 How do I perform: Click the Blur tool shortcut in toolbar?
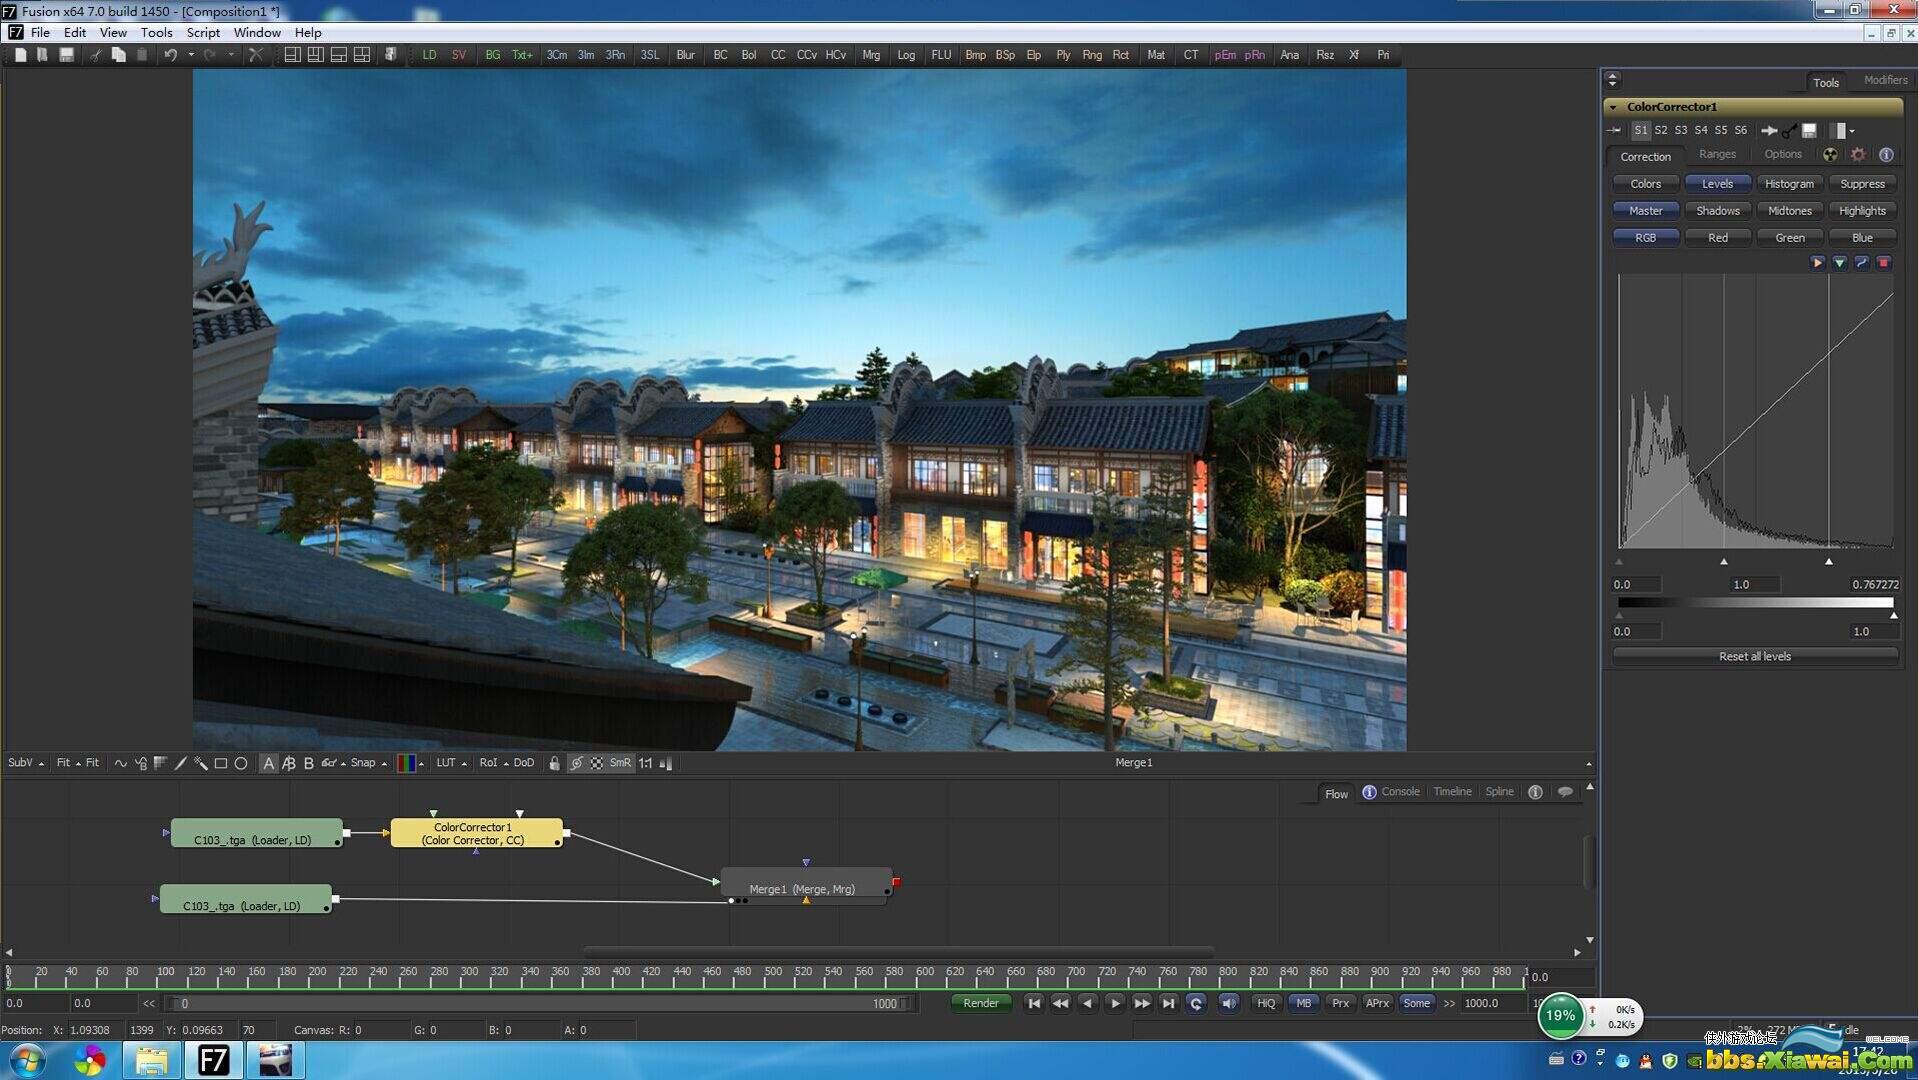[x=685, y=55]
